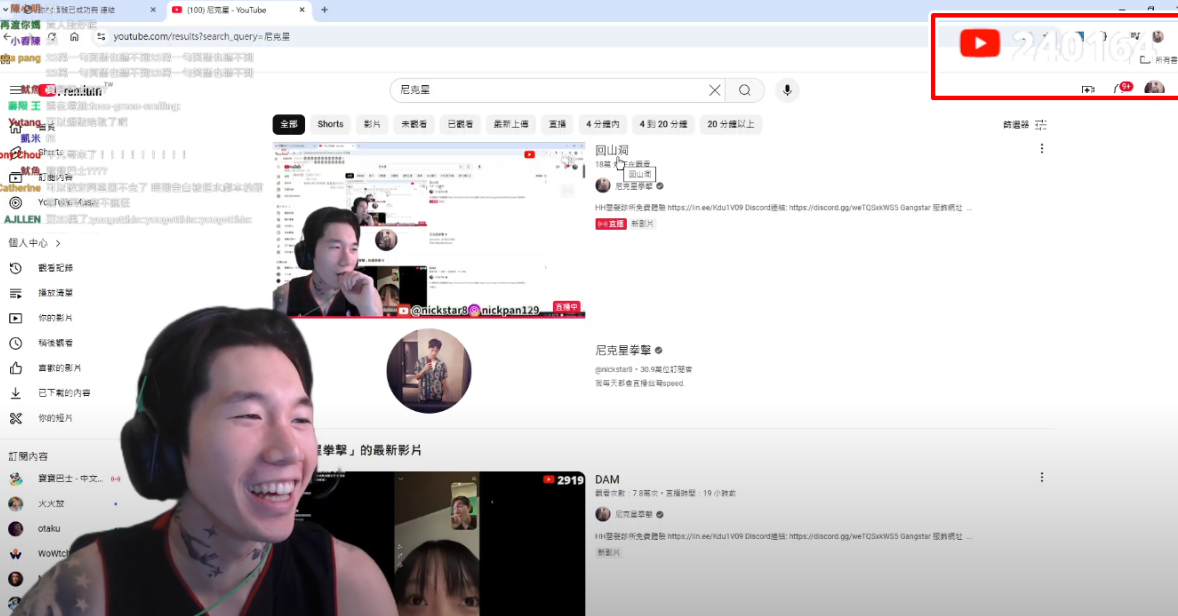Open more options for DAM video
Viewport: 1178px width, 616px height.
pos(1041,477)
